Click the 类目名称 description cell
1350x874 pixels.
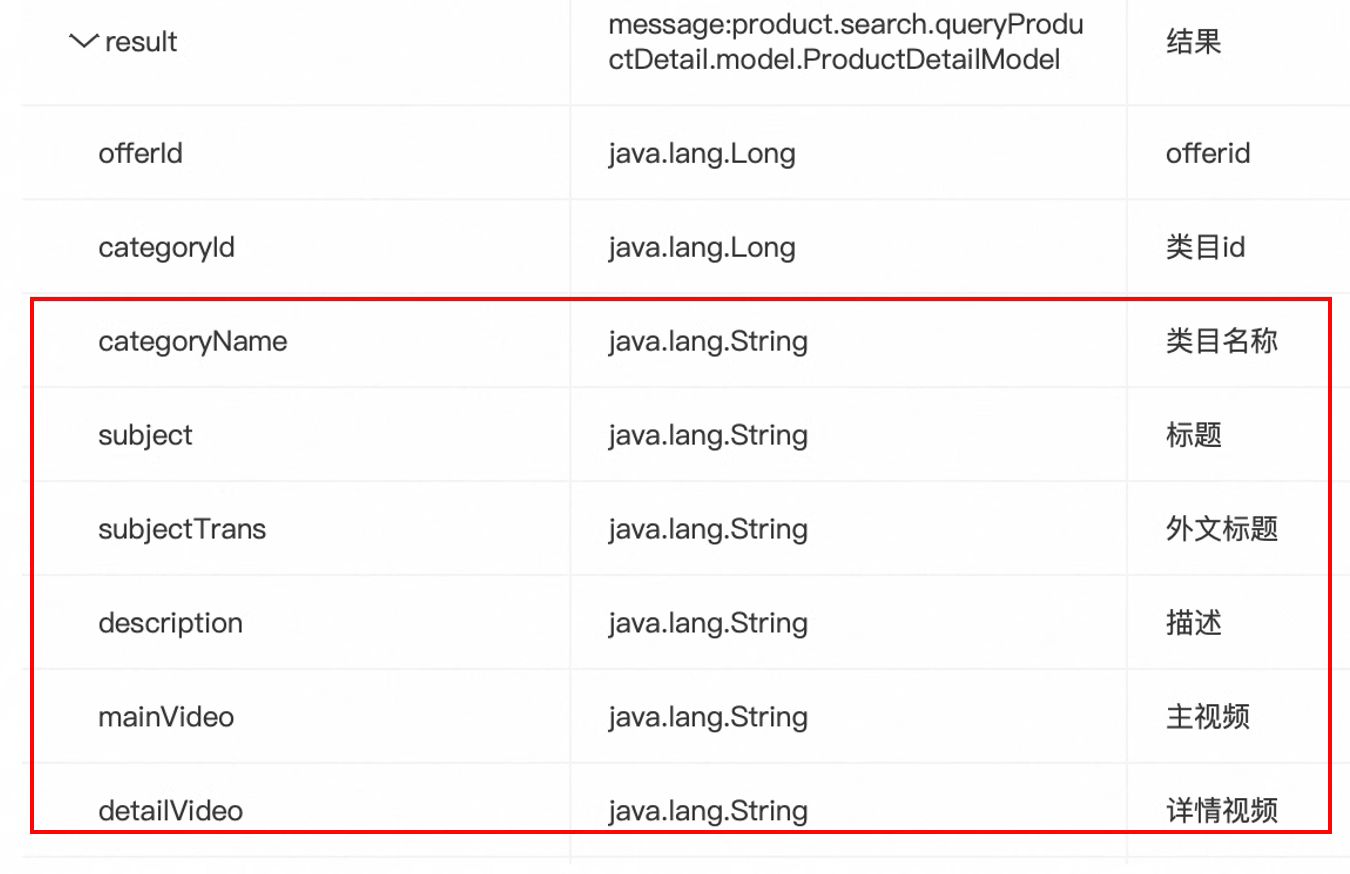(1221, 341)
